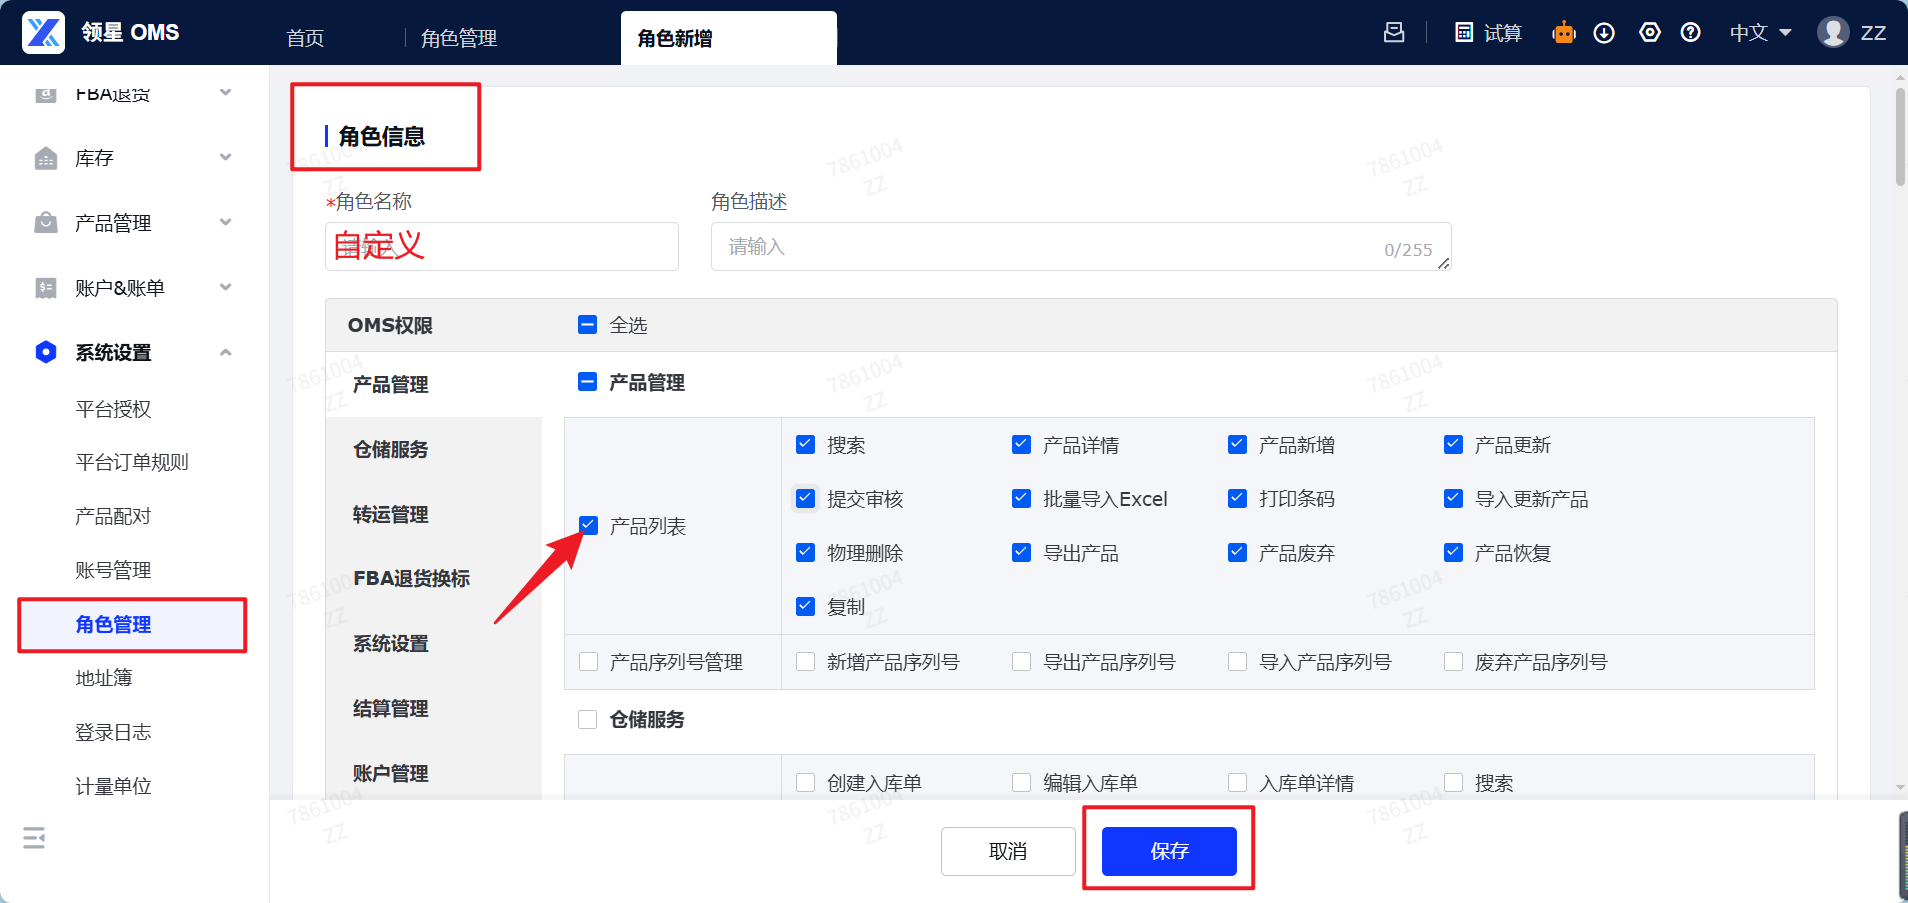This screenshot has height=903, width=1908.
Task: Uncheck the 批量导入Excel checkbox
Action: click(x=1021, y=498)
